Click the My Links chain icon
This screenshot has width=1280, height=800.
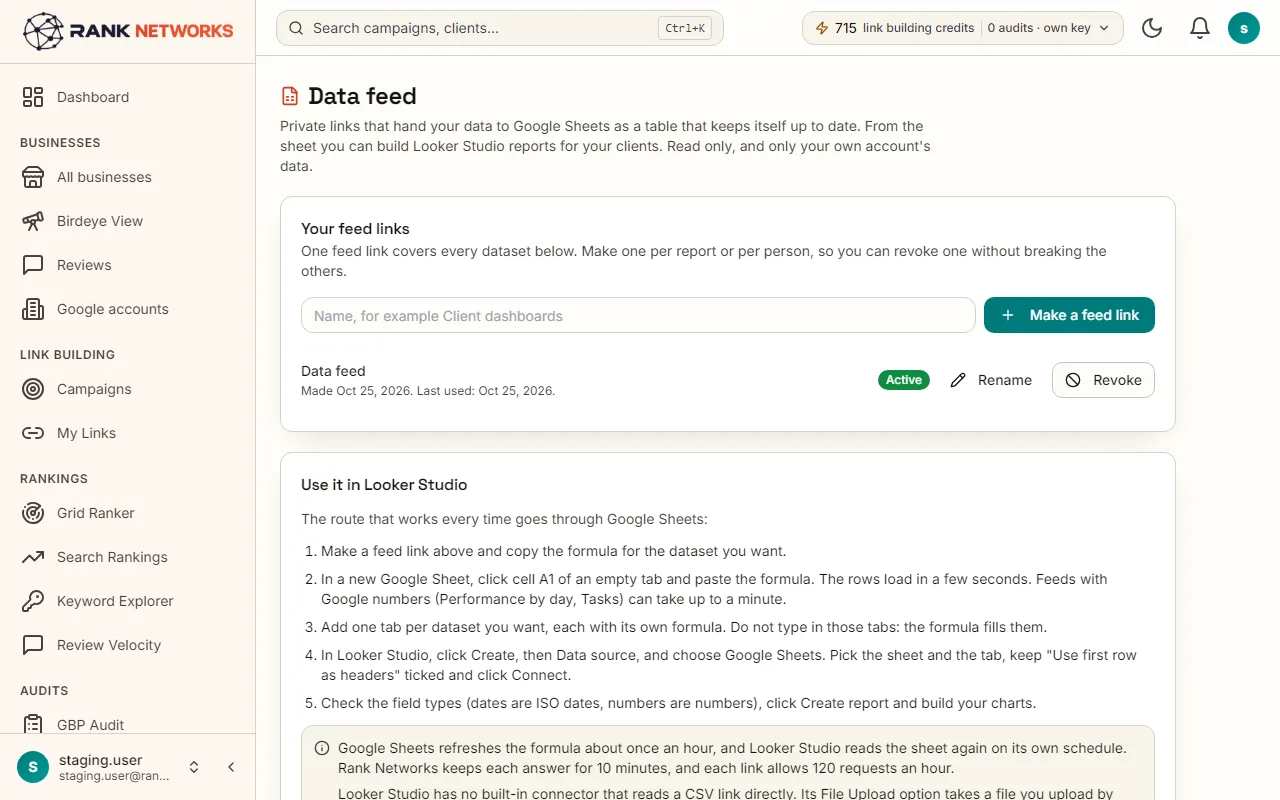tap(33, 433)
